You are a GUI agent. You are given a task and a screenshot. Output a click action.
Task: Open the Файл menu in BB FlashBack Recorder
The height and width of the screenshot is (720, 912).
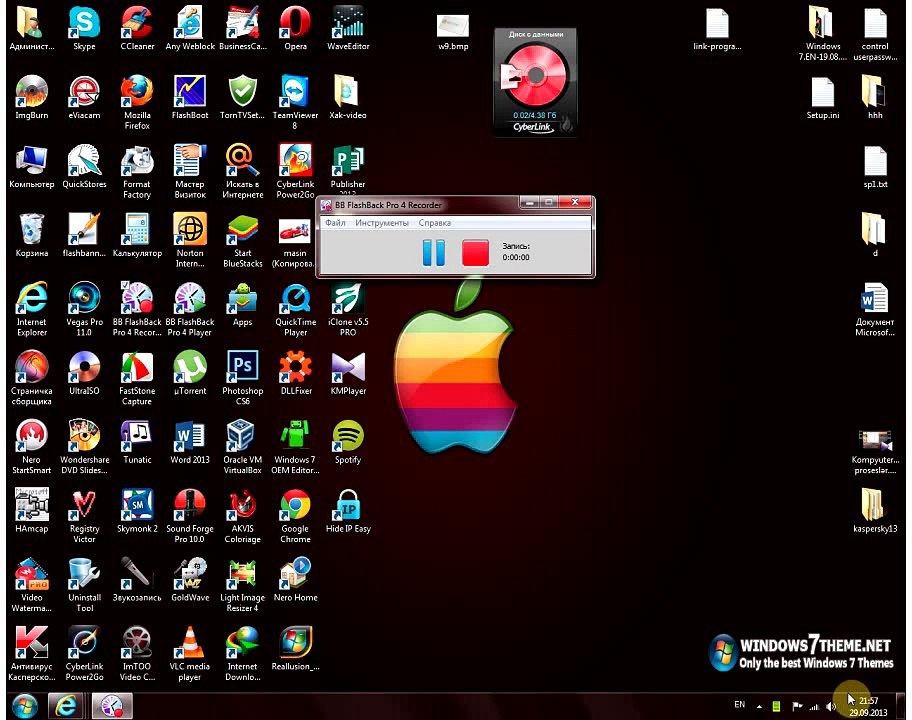[x=335, y=223]
